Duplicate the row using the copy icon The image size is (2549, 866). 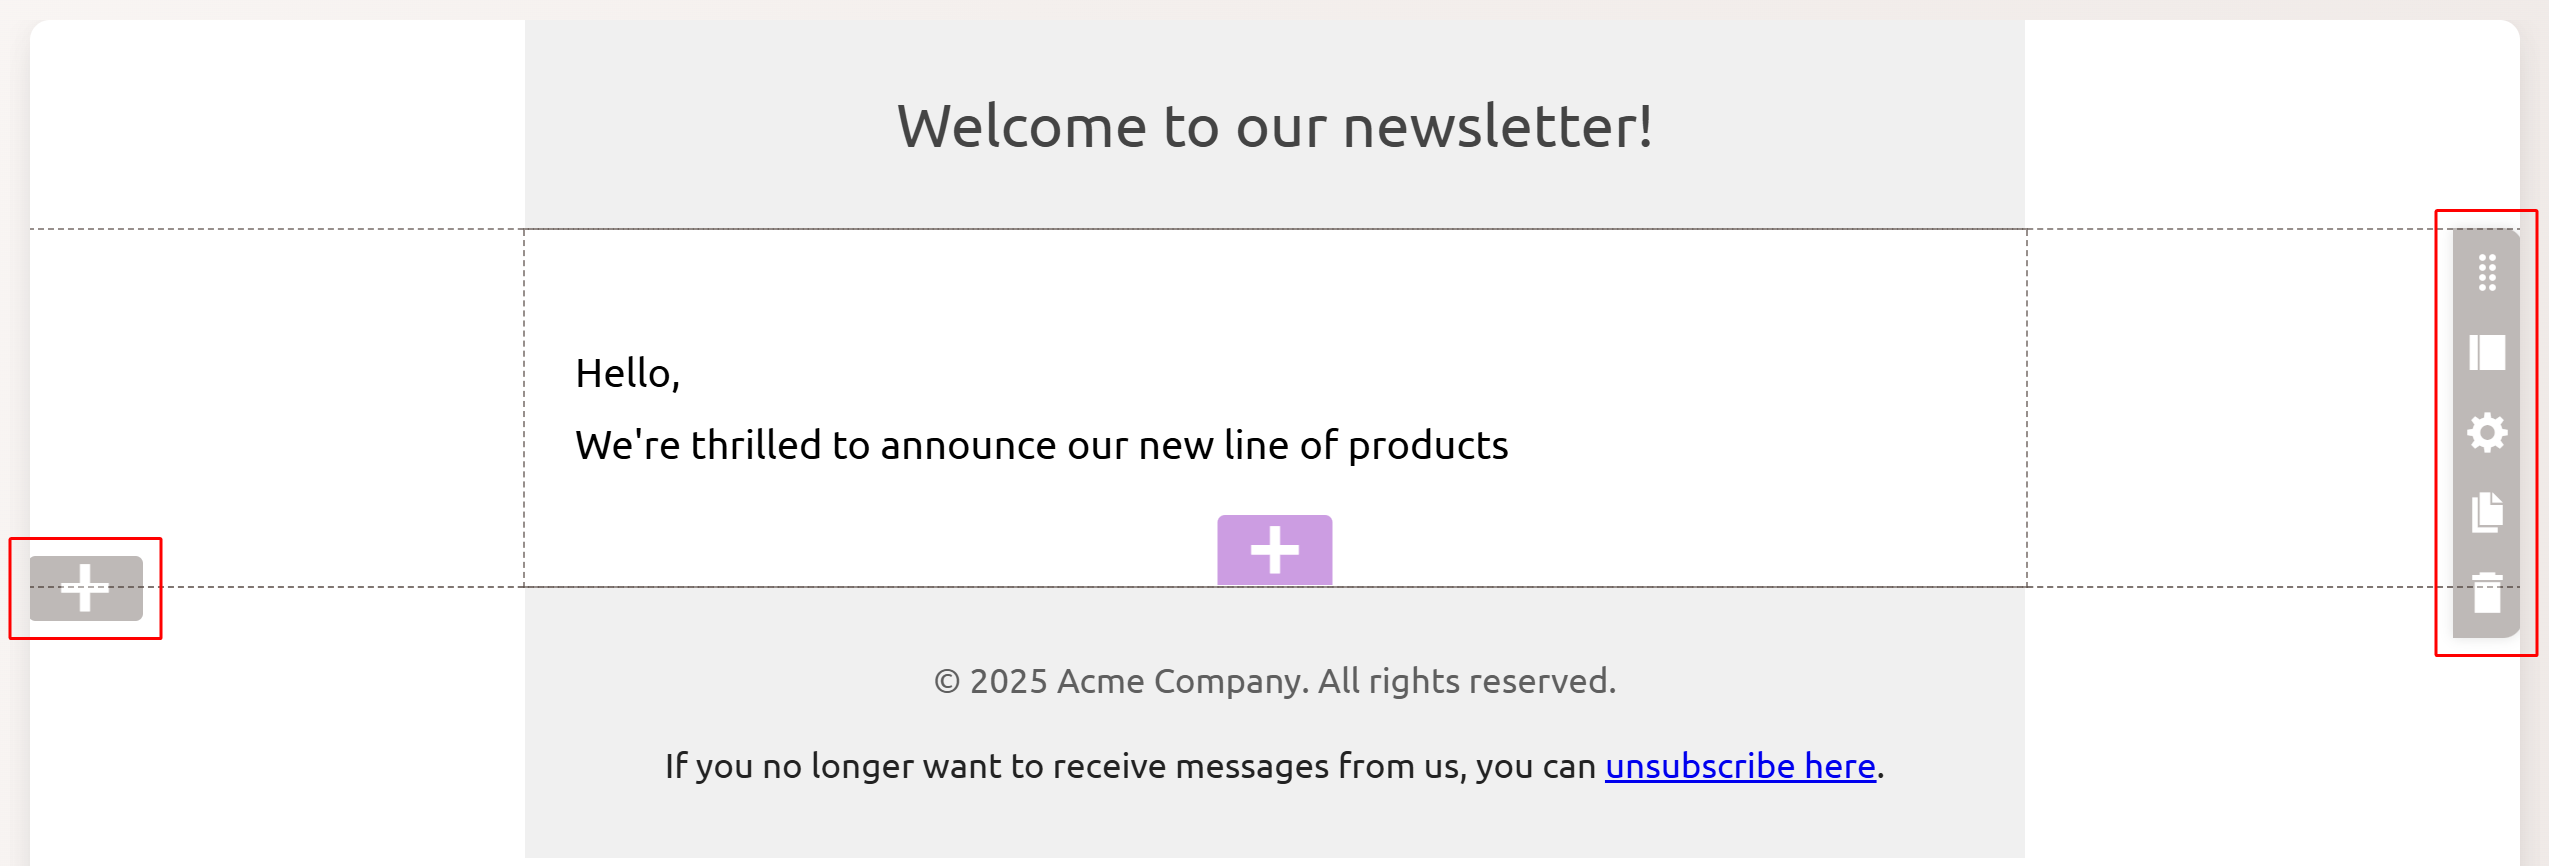click(2487, 512)
